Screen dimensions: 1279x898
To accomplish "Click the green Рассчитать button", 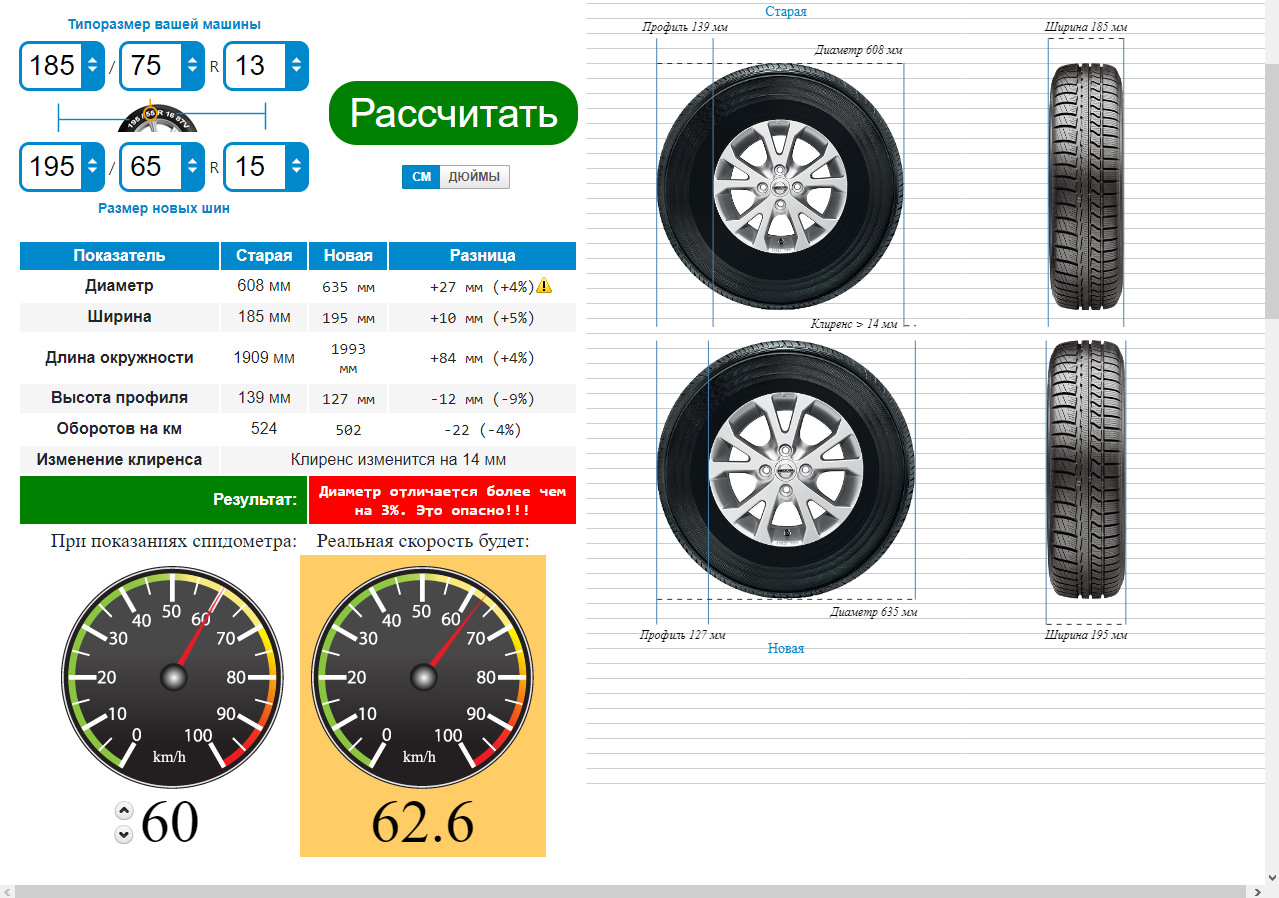I will click(453, 113).
